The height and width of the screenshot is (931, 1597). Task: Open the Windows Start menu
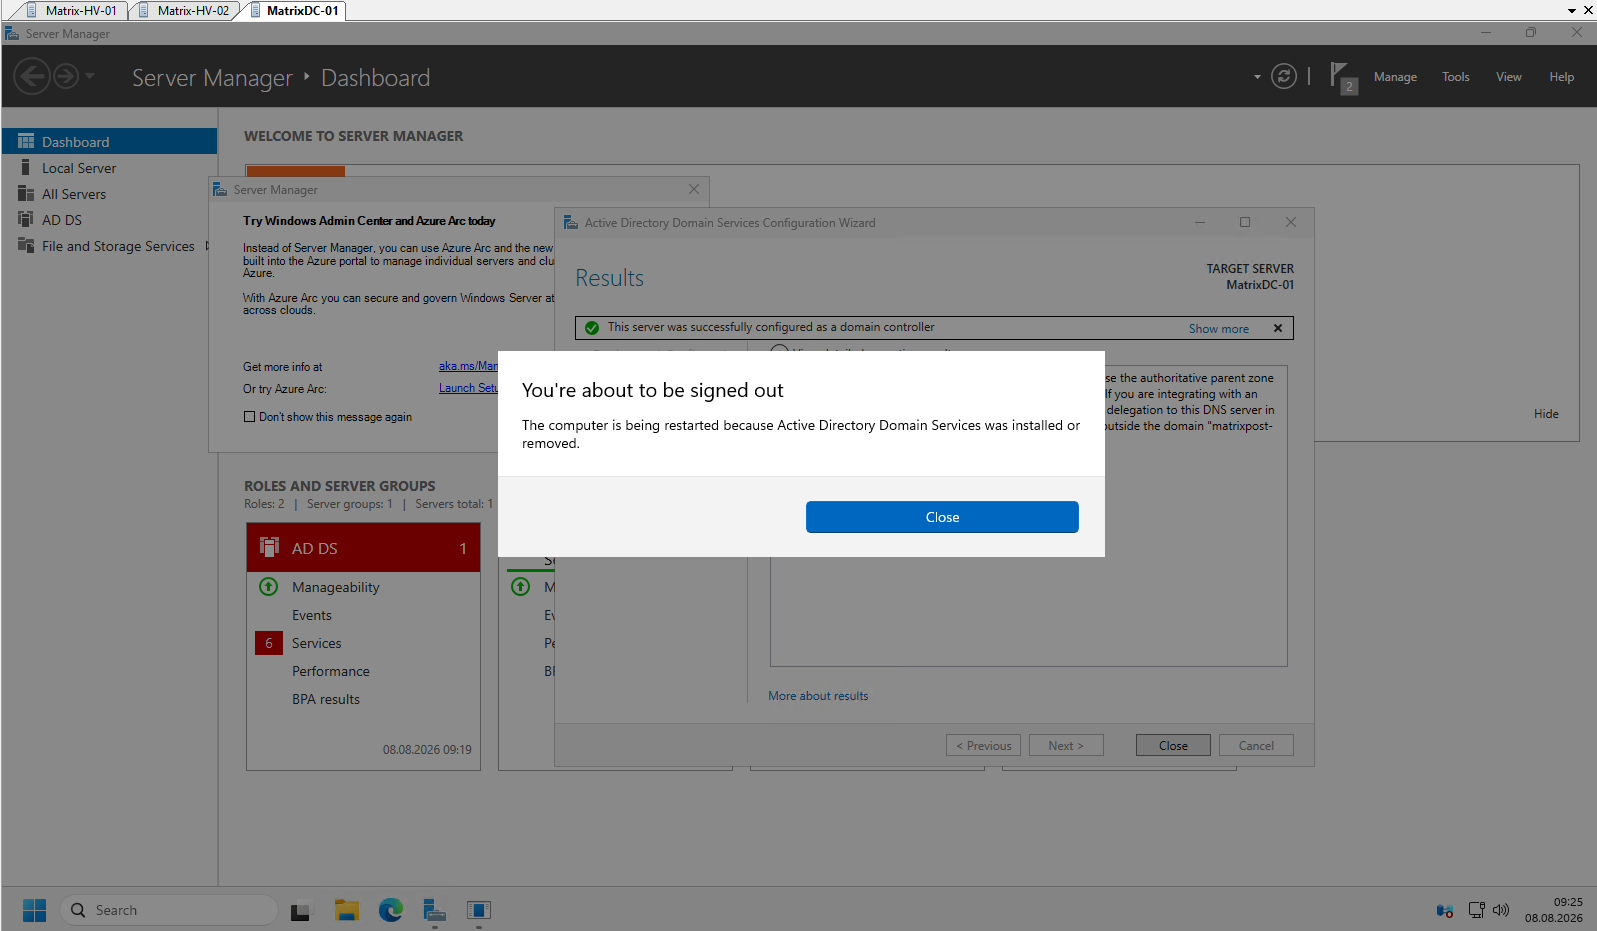[34, 910]
